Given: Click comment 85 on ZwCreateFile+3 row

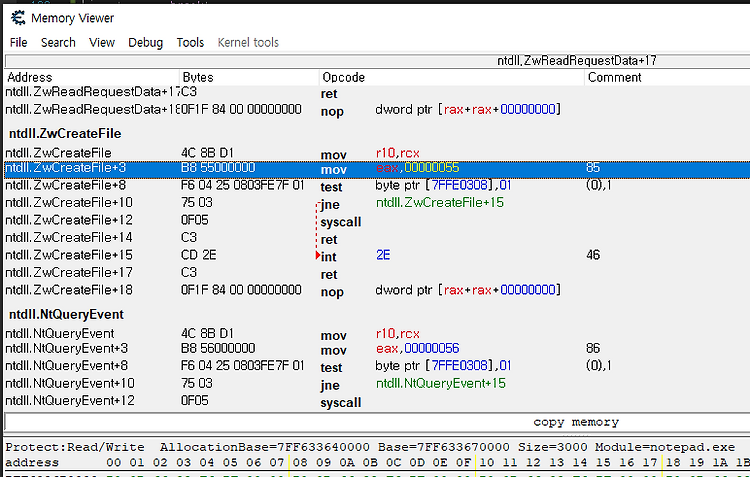Looking at the screenshot, I should [593, 168].
